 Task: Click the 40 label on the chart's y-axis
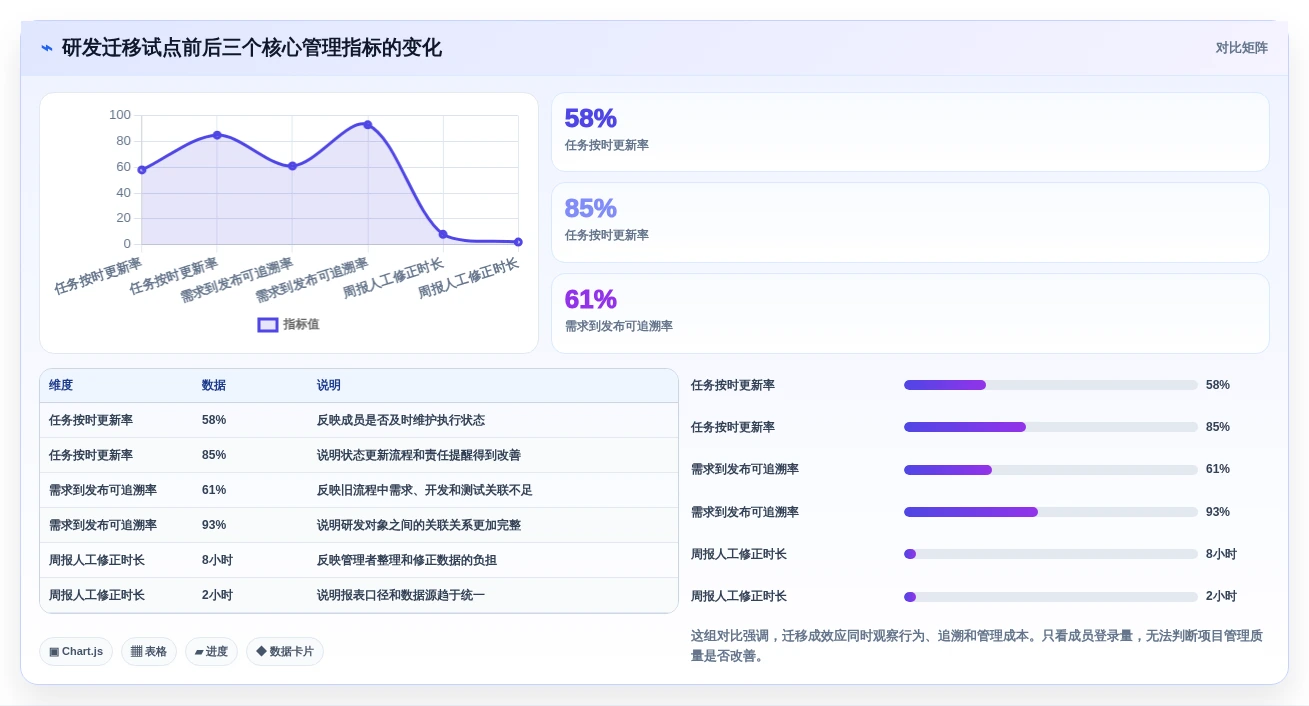[124, 192]
